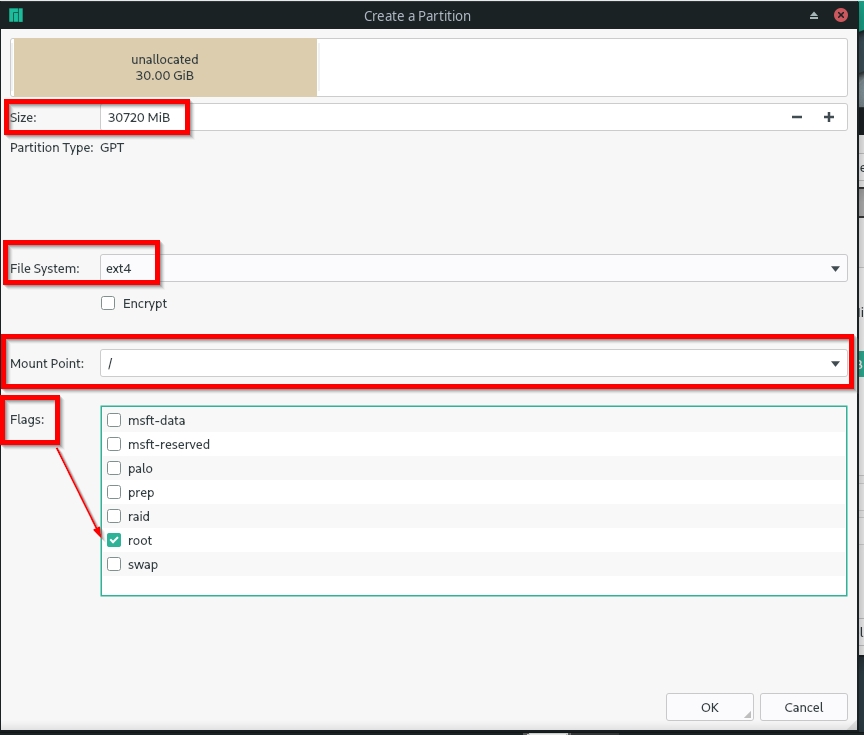The image size is (864, 735).
Task: Click the Cancel button
Action: pyautogui.click(x=803, y=707)
